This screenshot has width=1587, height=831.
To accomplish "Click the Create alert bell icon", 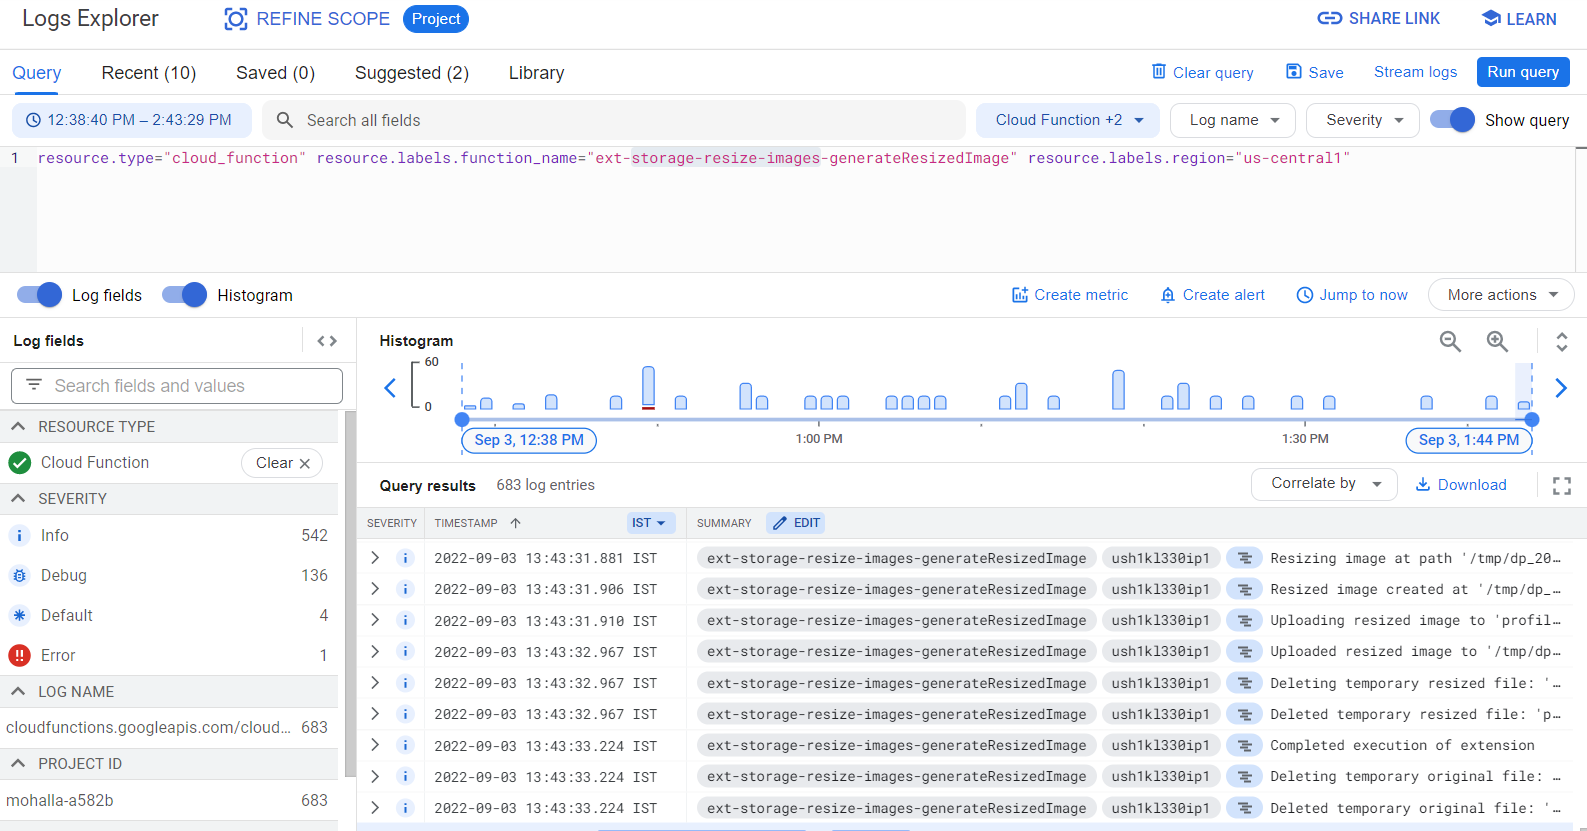I will pyautogui.click(x=1167, y=295).
